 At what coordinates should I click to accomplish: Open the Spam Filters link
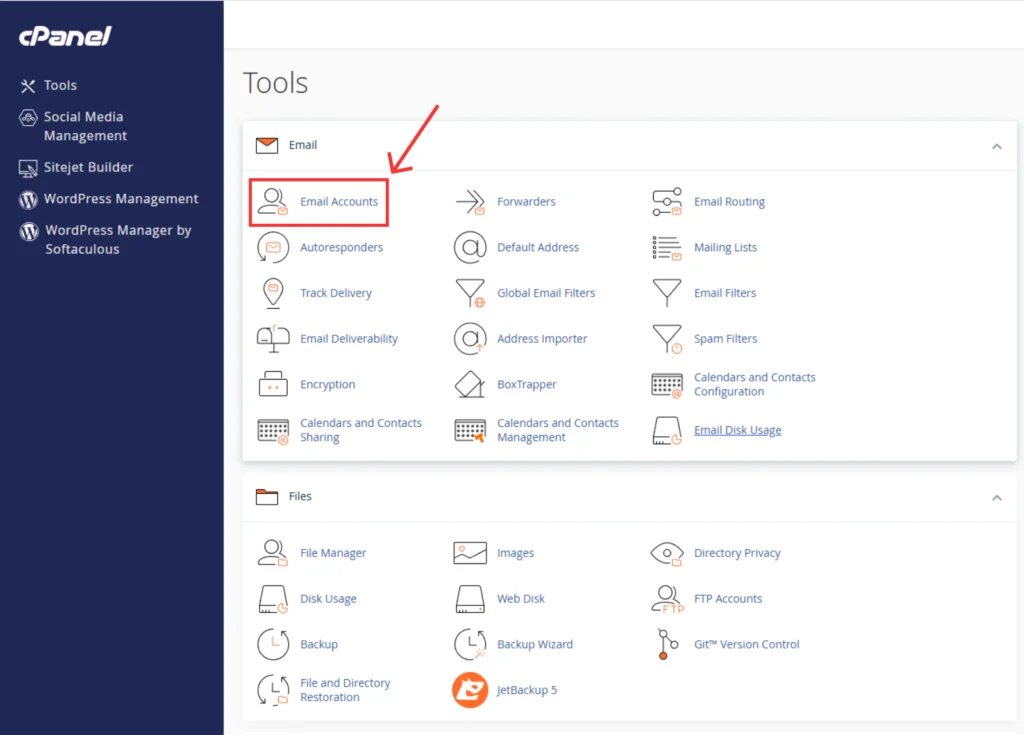coord(726,339)
